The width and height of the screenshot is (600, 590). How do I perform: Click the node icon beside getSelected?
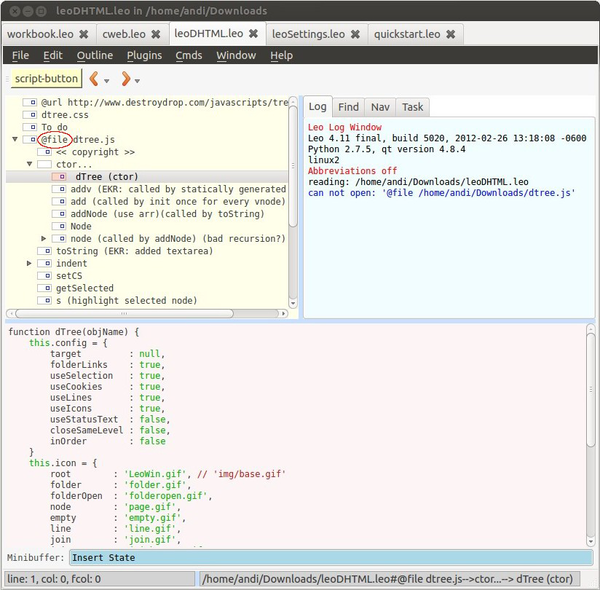(46, 288)
